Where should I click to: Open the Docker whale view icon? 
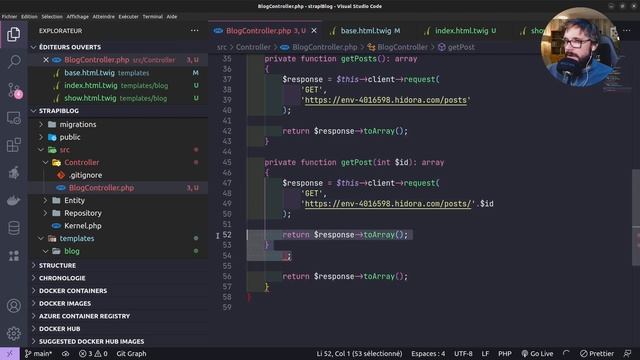[x=13, y=200]
